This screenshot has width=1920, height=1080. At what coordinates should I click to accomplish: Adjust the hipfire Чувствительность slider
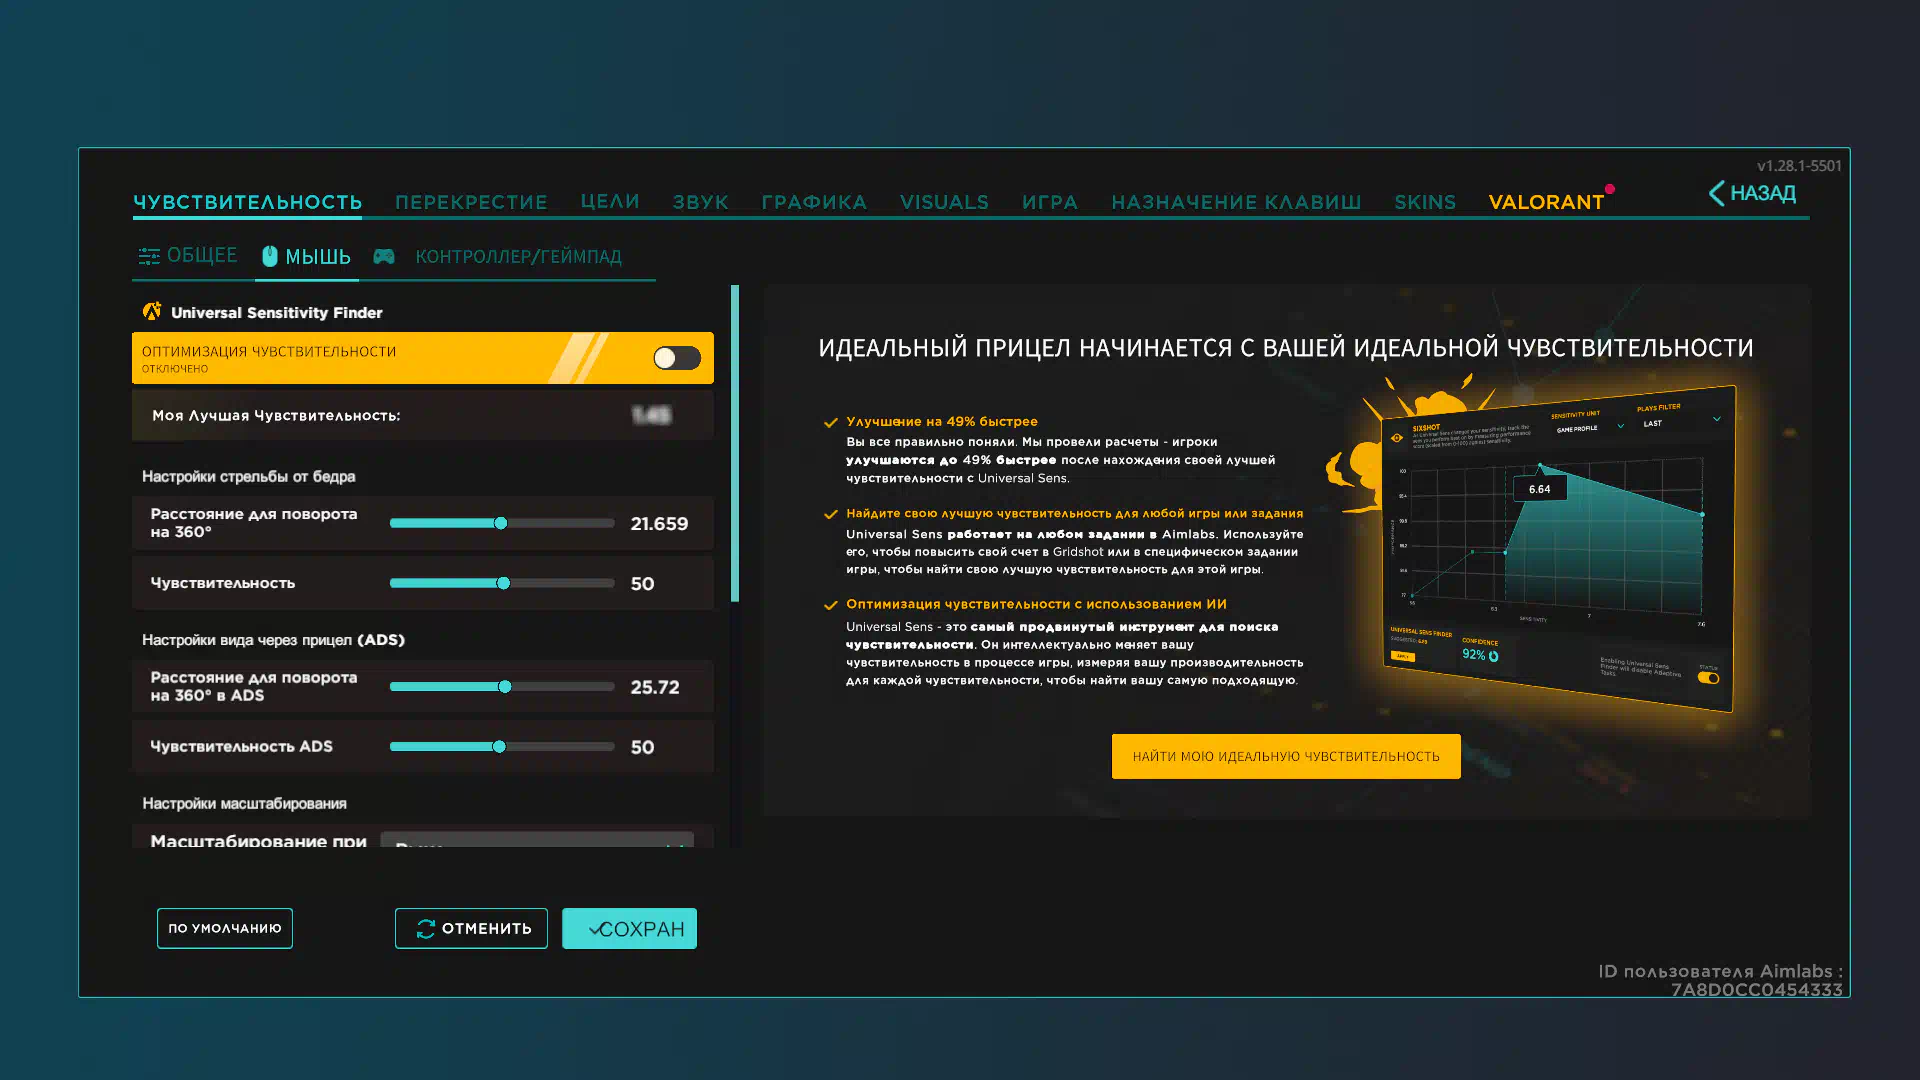click(x=502, y=583)
